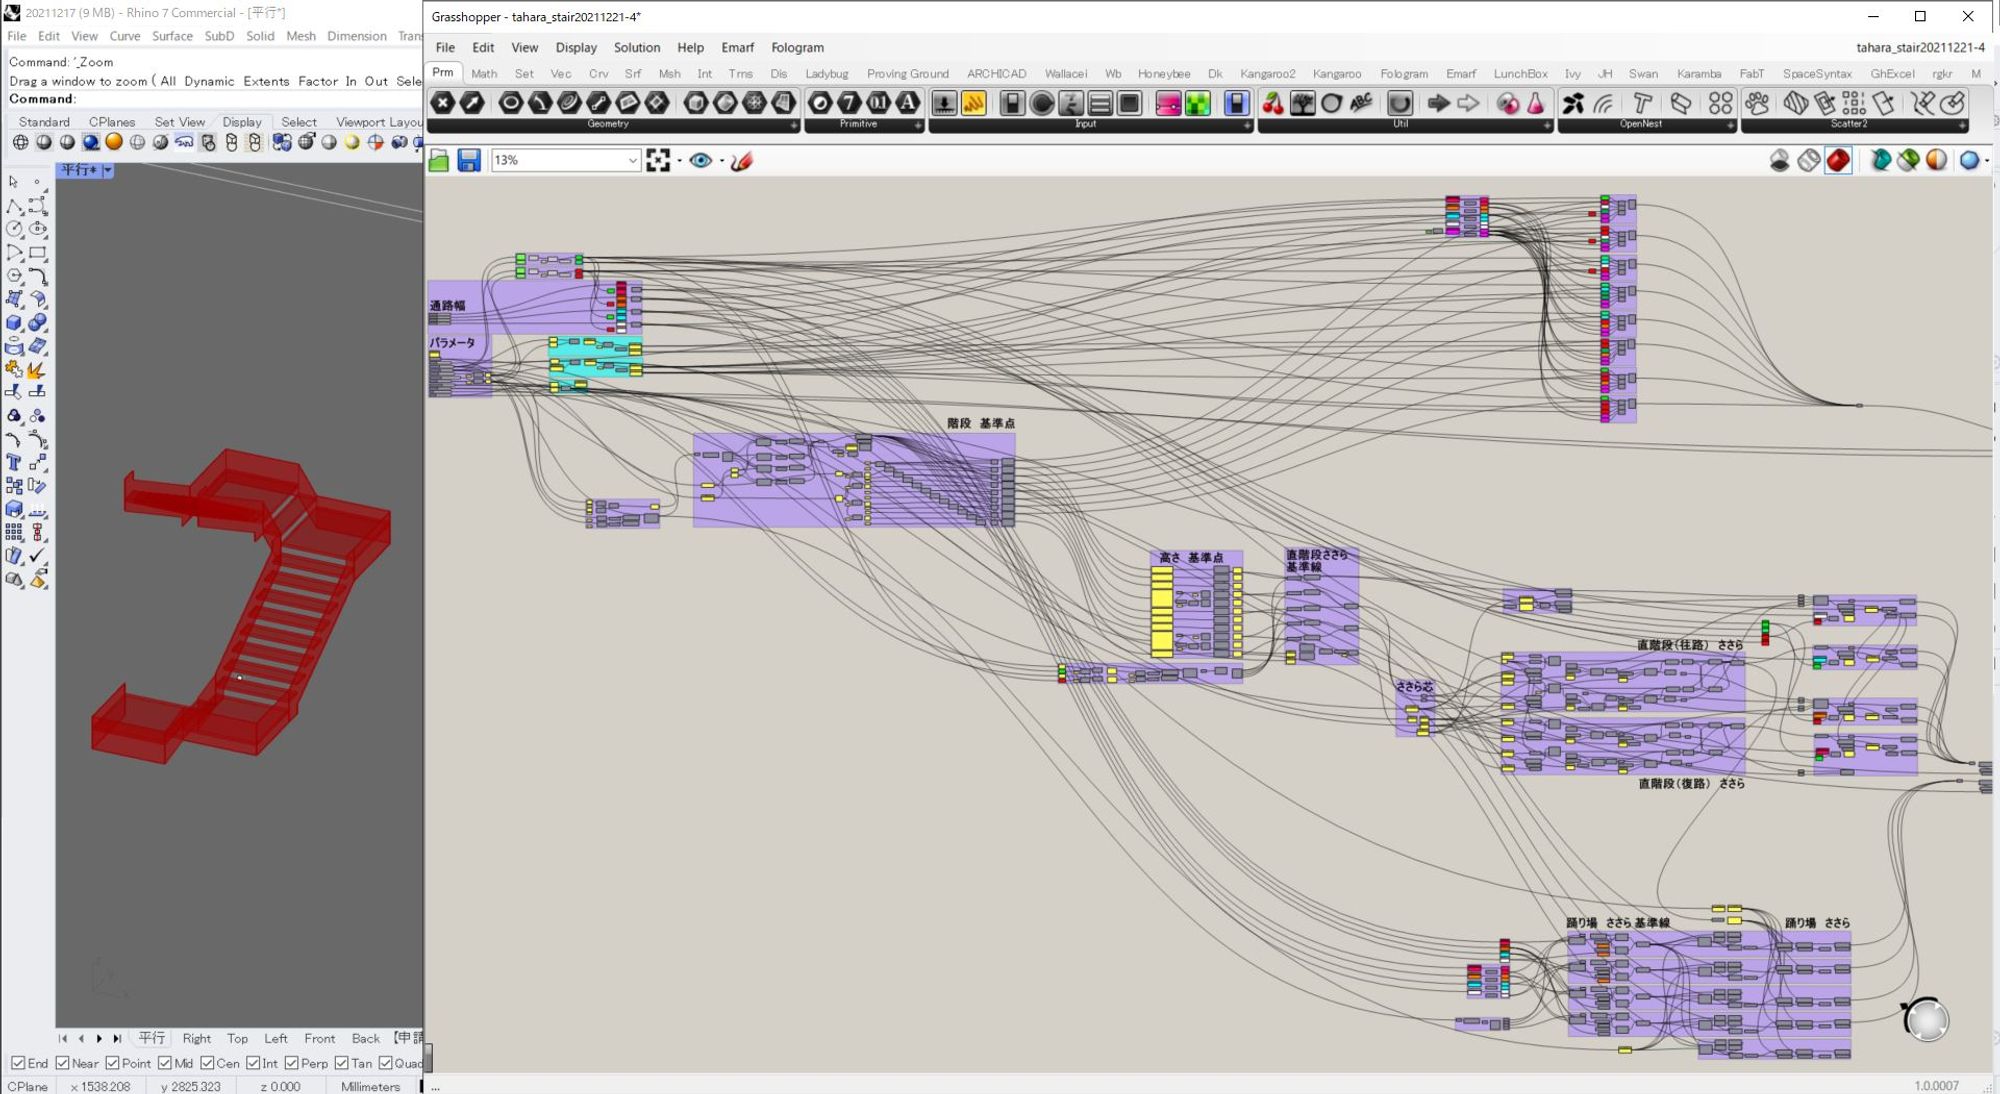Click the Box solid tool in Rhino sidebar

14,323
